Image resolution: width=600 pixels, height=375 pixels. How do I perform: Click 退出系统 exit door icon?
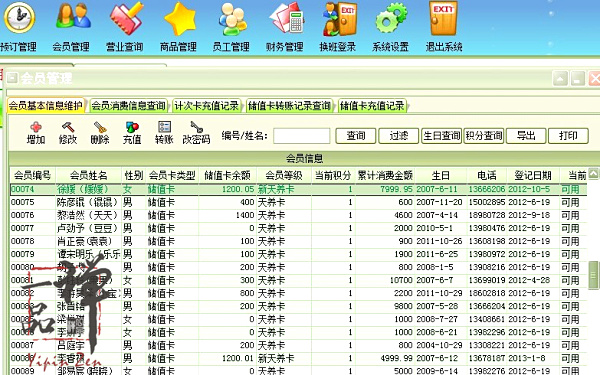pyautogui.click(x=443, y=18)
